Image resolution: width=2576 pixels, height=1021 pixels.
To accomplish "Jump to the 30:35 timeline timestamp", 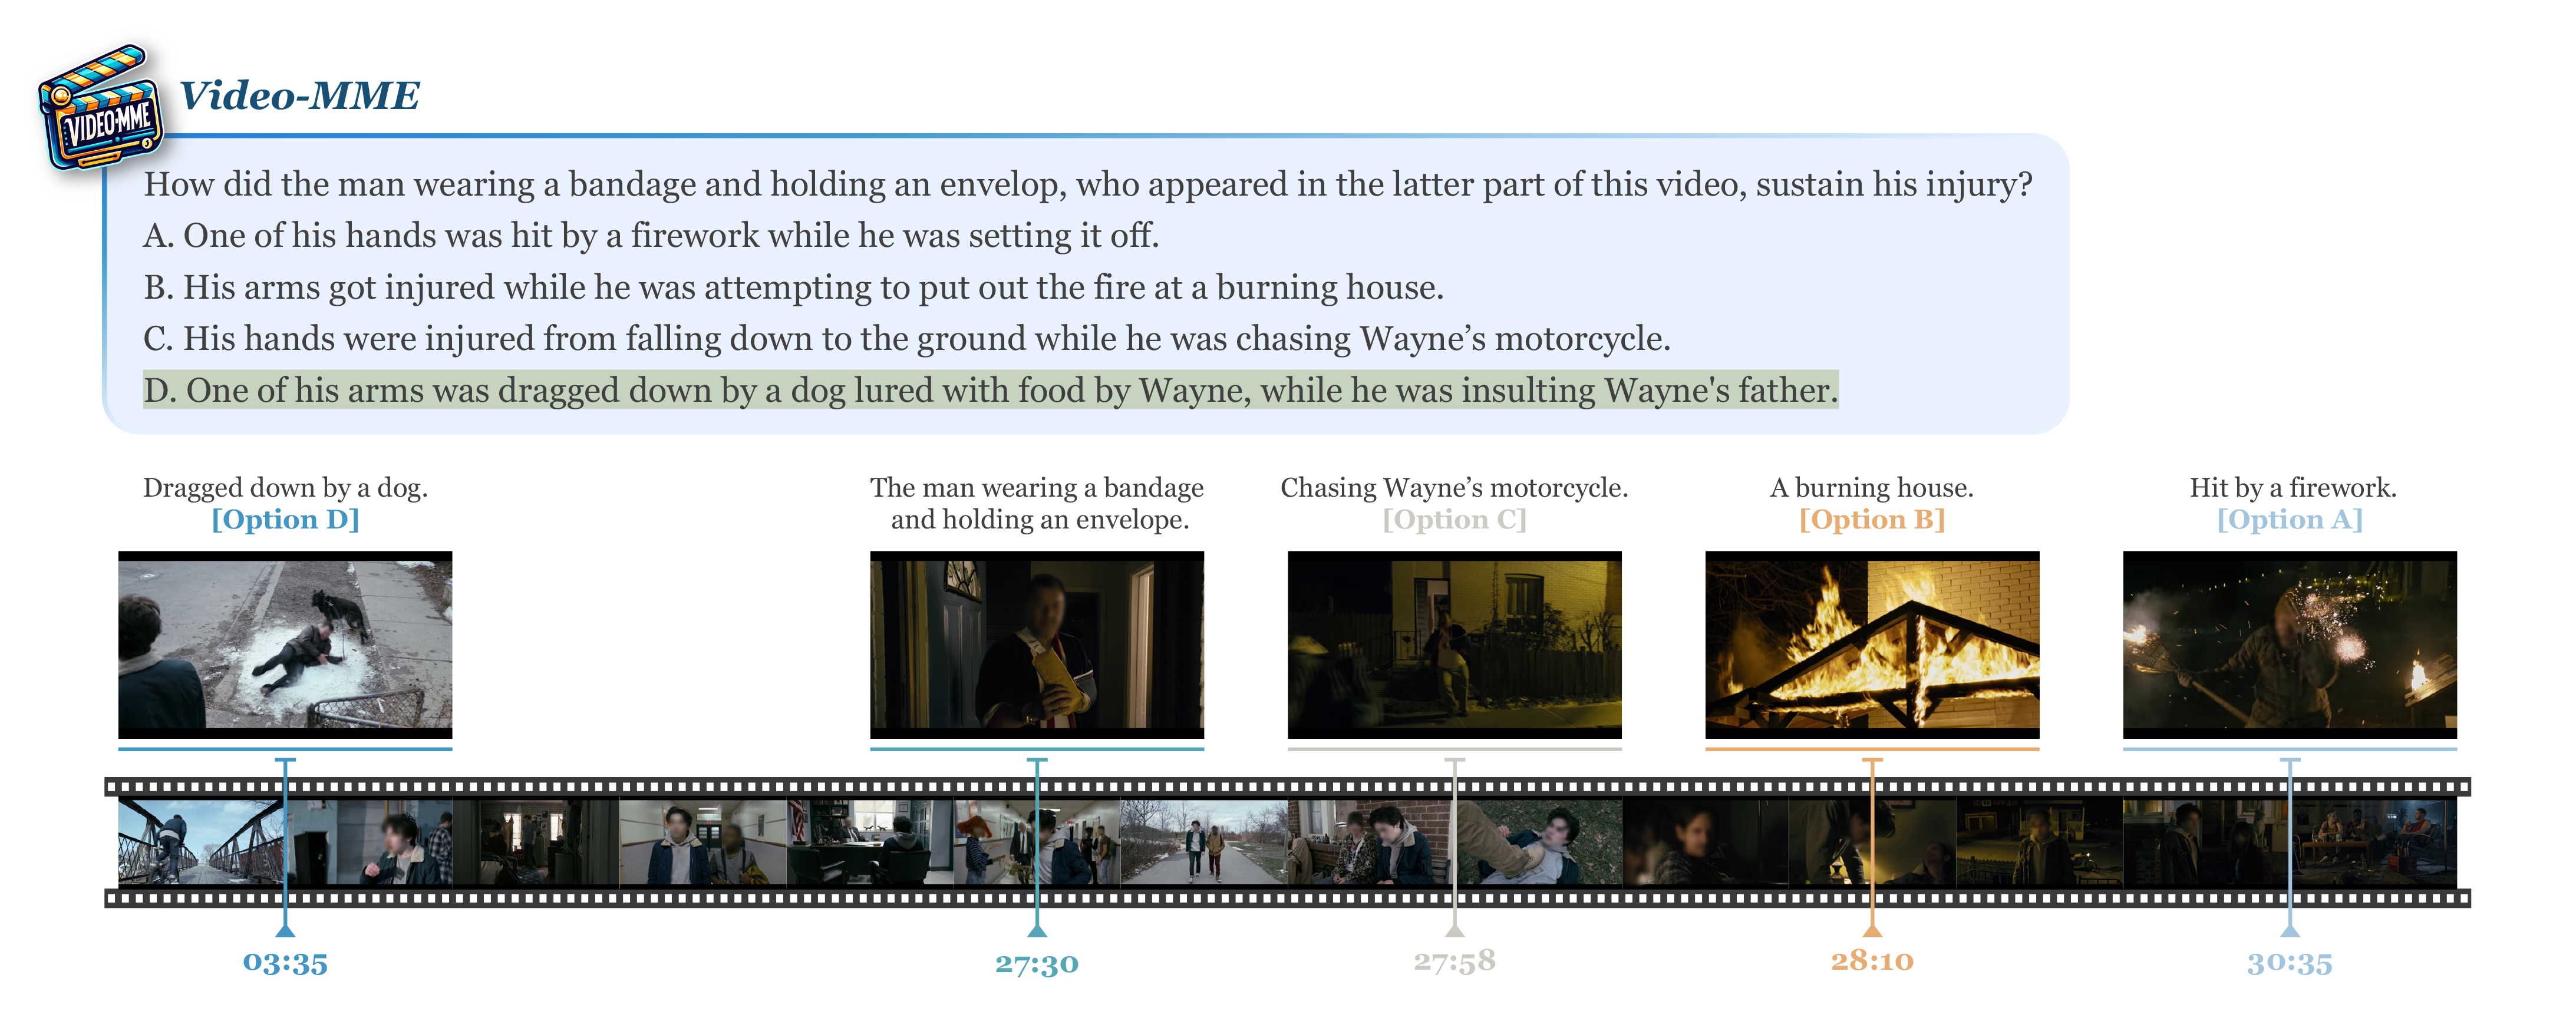I will click(2289, 963).
